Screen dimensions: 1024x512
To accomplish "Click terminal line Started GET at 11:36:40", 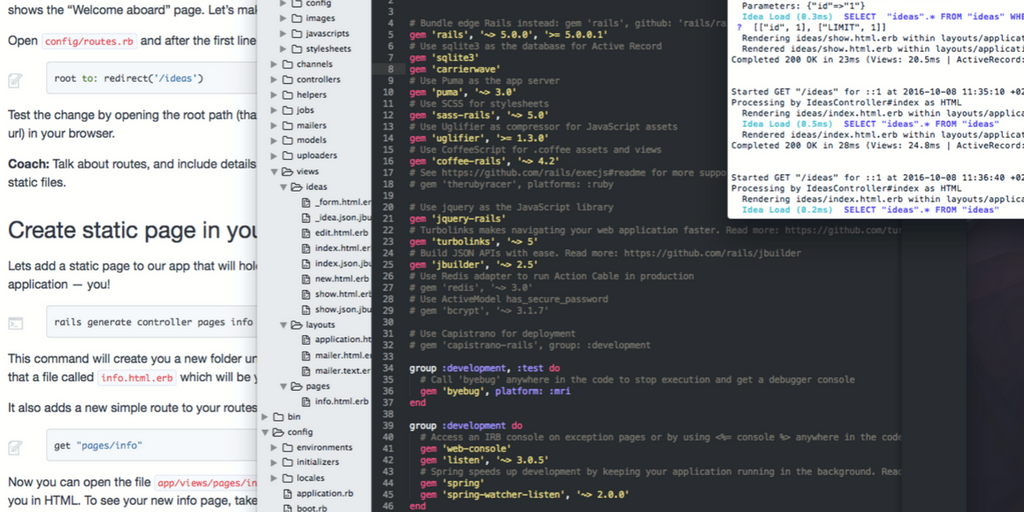I will 877,178.
